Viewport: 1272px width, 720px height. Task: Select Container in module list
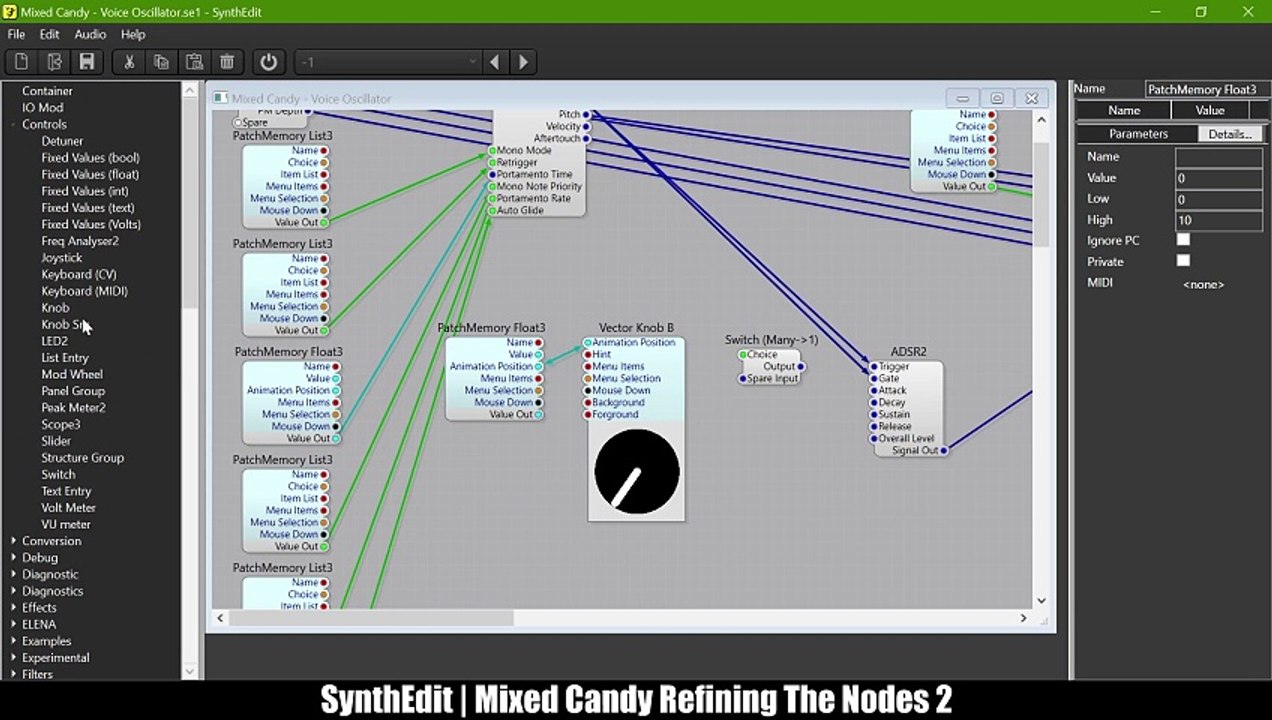pyautogui.click(x=47, y=91)
